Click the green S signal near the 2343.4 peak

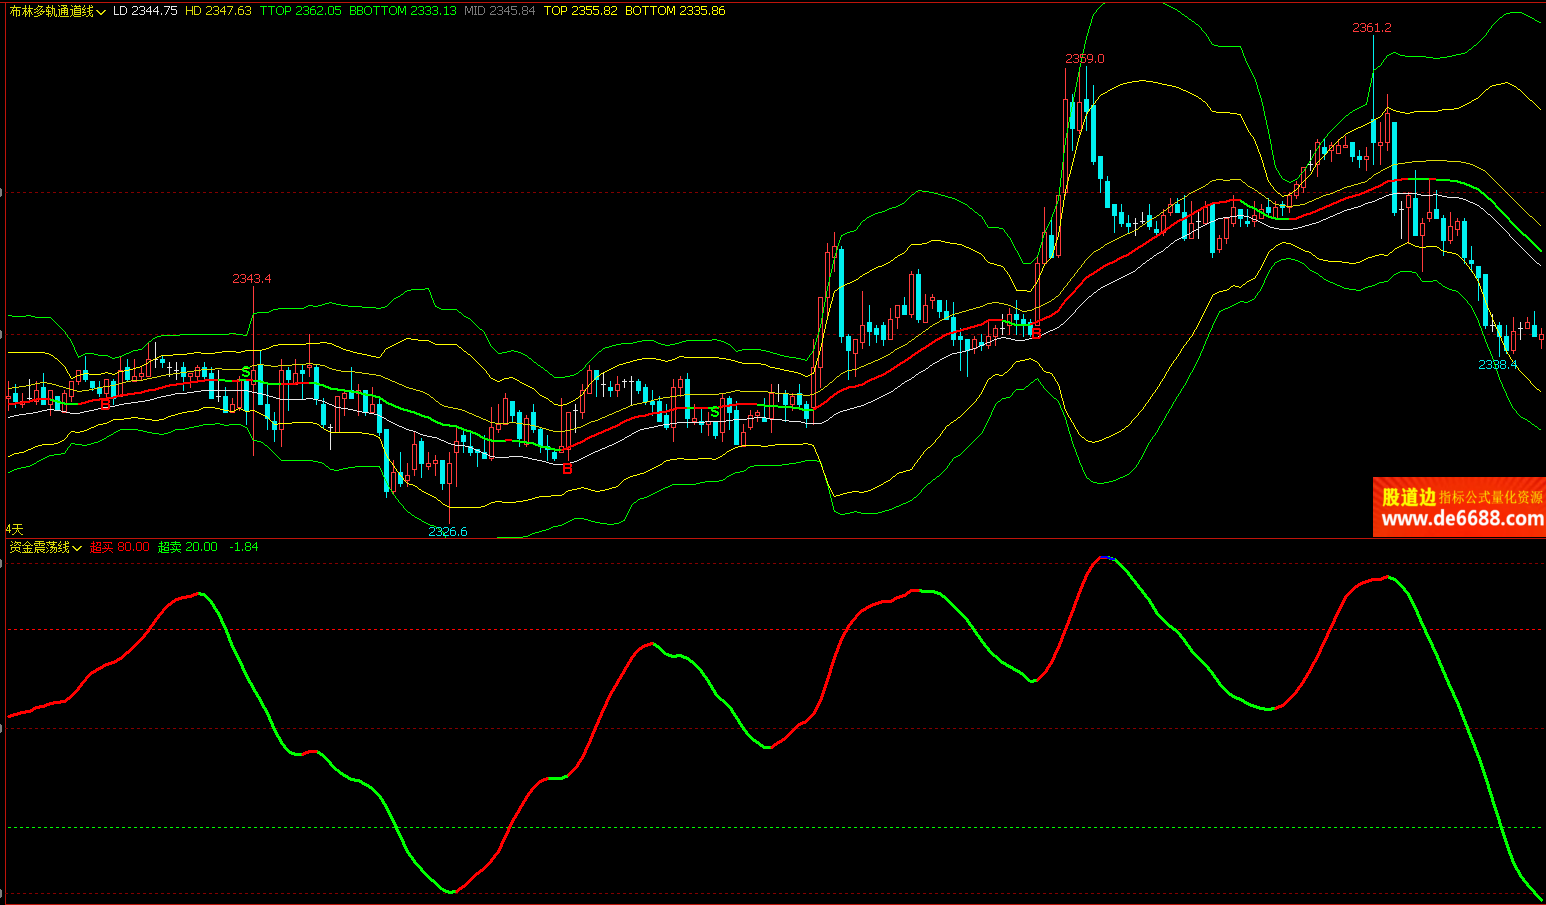[246, 372]
